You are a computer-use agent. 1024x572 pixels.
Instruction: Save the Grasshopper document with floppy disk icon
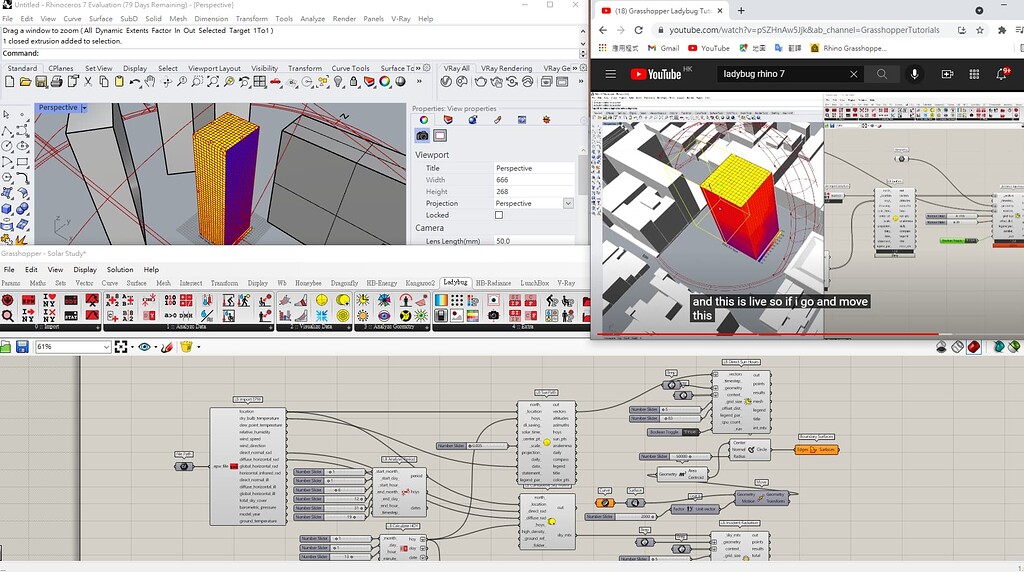pyautogui.click(x=21, y=347)
